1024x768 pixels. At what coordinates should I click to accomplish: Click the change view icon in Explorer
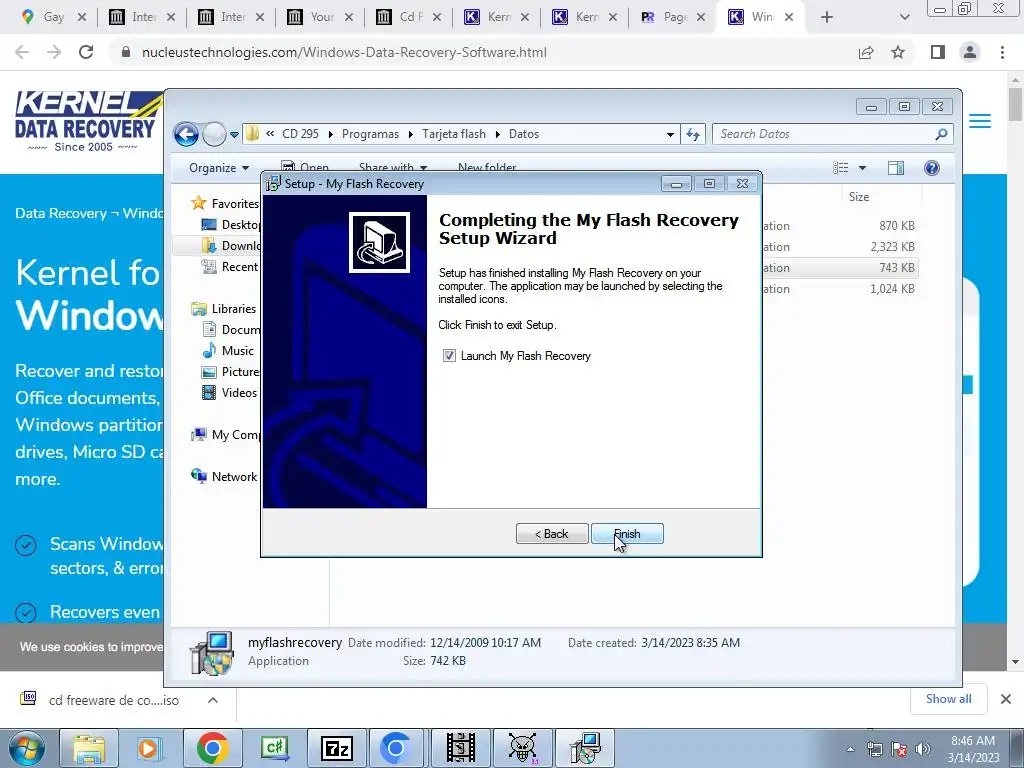pyautogui.click(x=840, y=168)
